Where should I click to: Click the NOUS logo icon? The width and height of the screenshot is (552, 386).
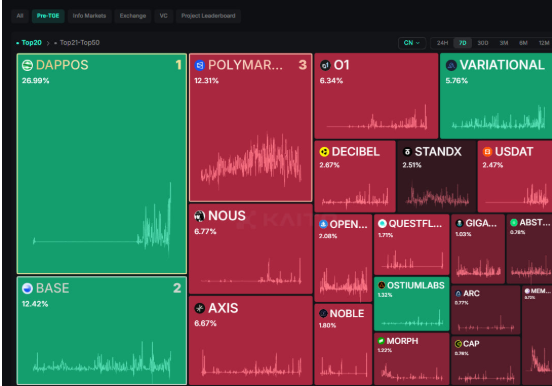click(x=200, y=216)
